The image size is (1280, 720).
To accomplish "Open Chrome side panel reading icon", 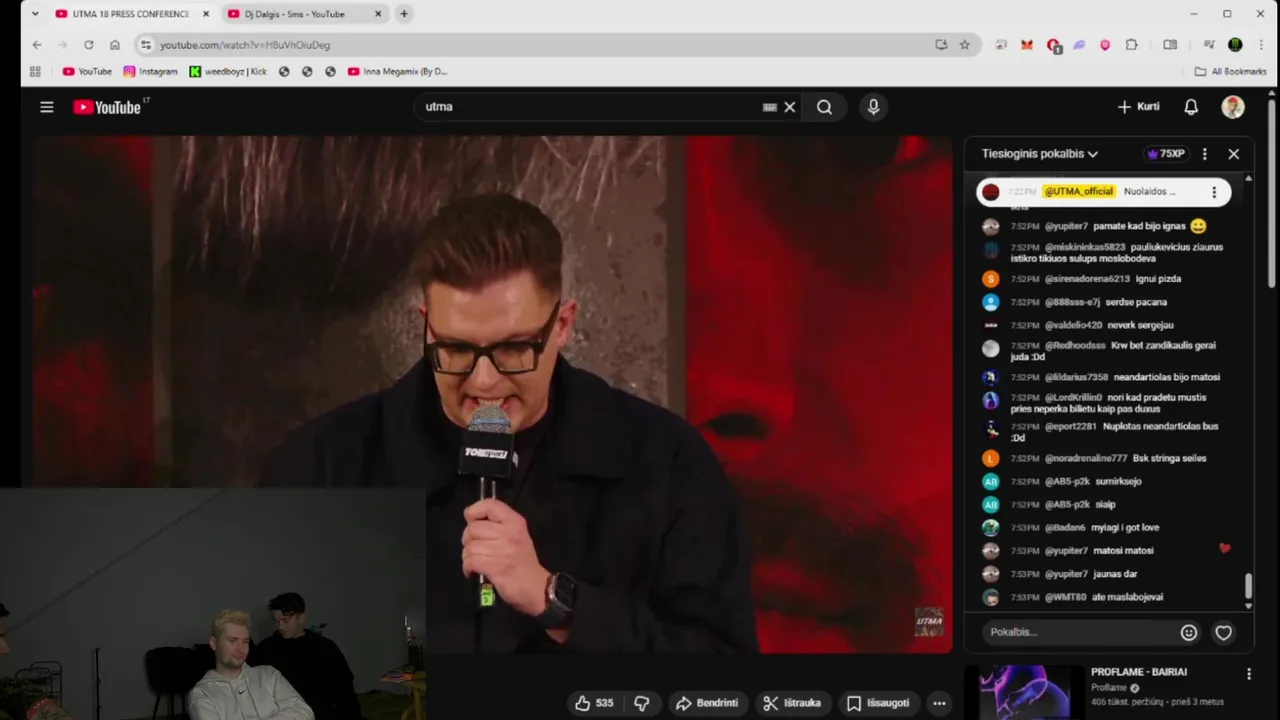I will (1170, 45).
